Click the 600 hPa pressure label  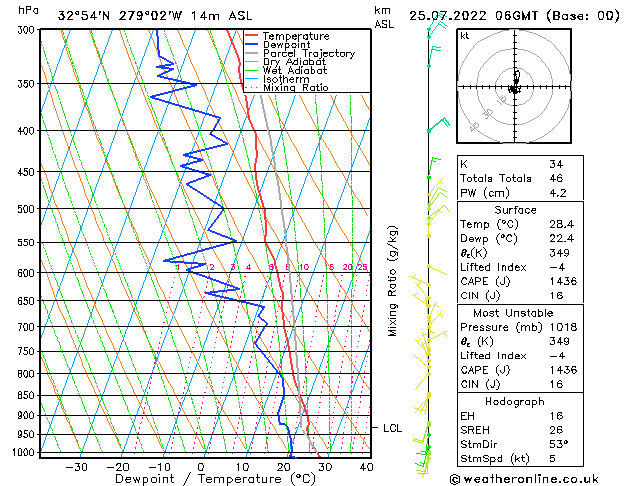pyautogui.click(x=28, y=273)
